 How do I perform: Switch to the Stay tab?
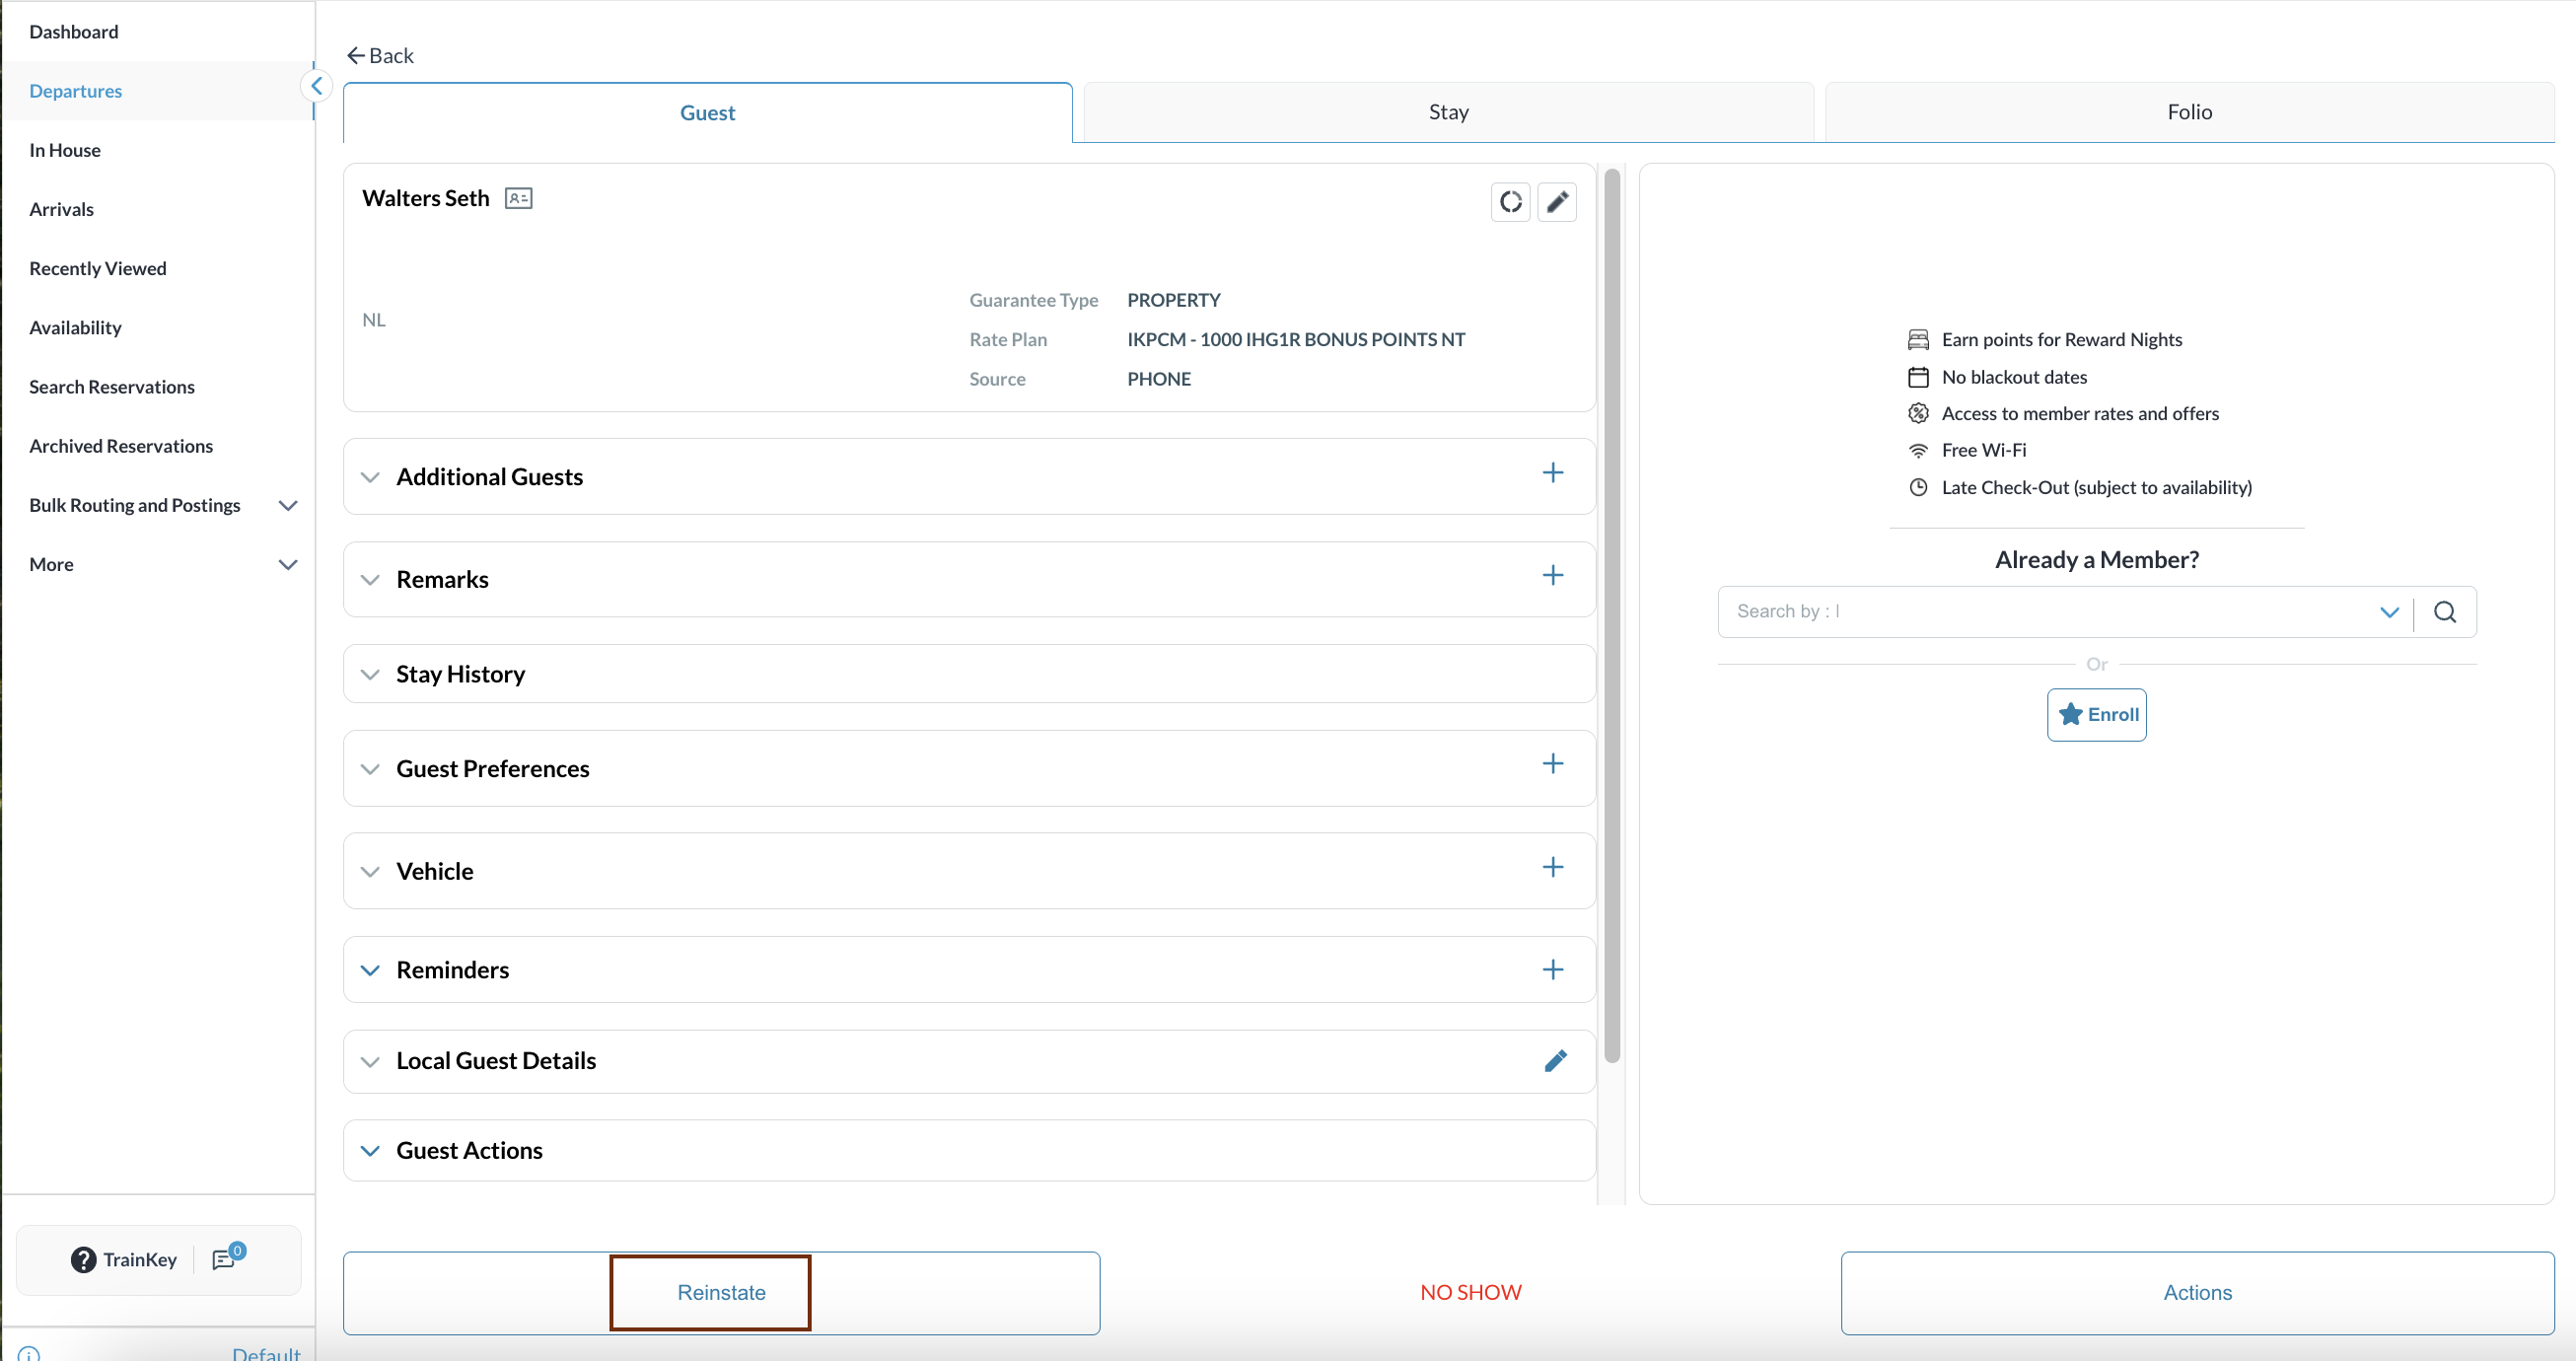coord(1447,112)
